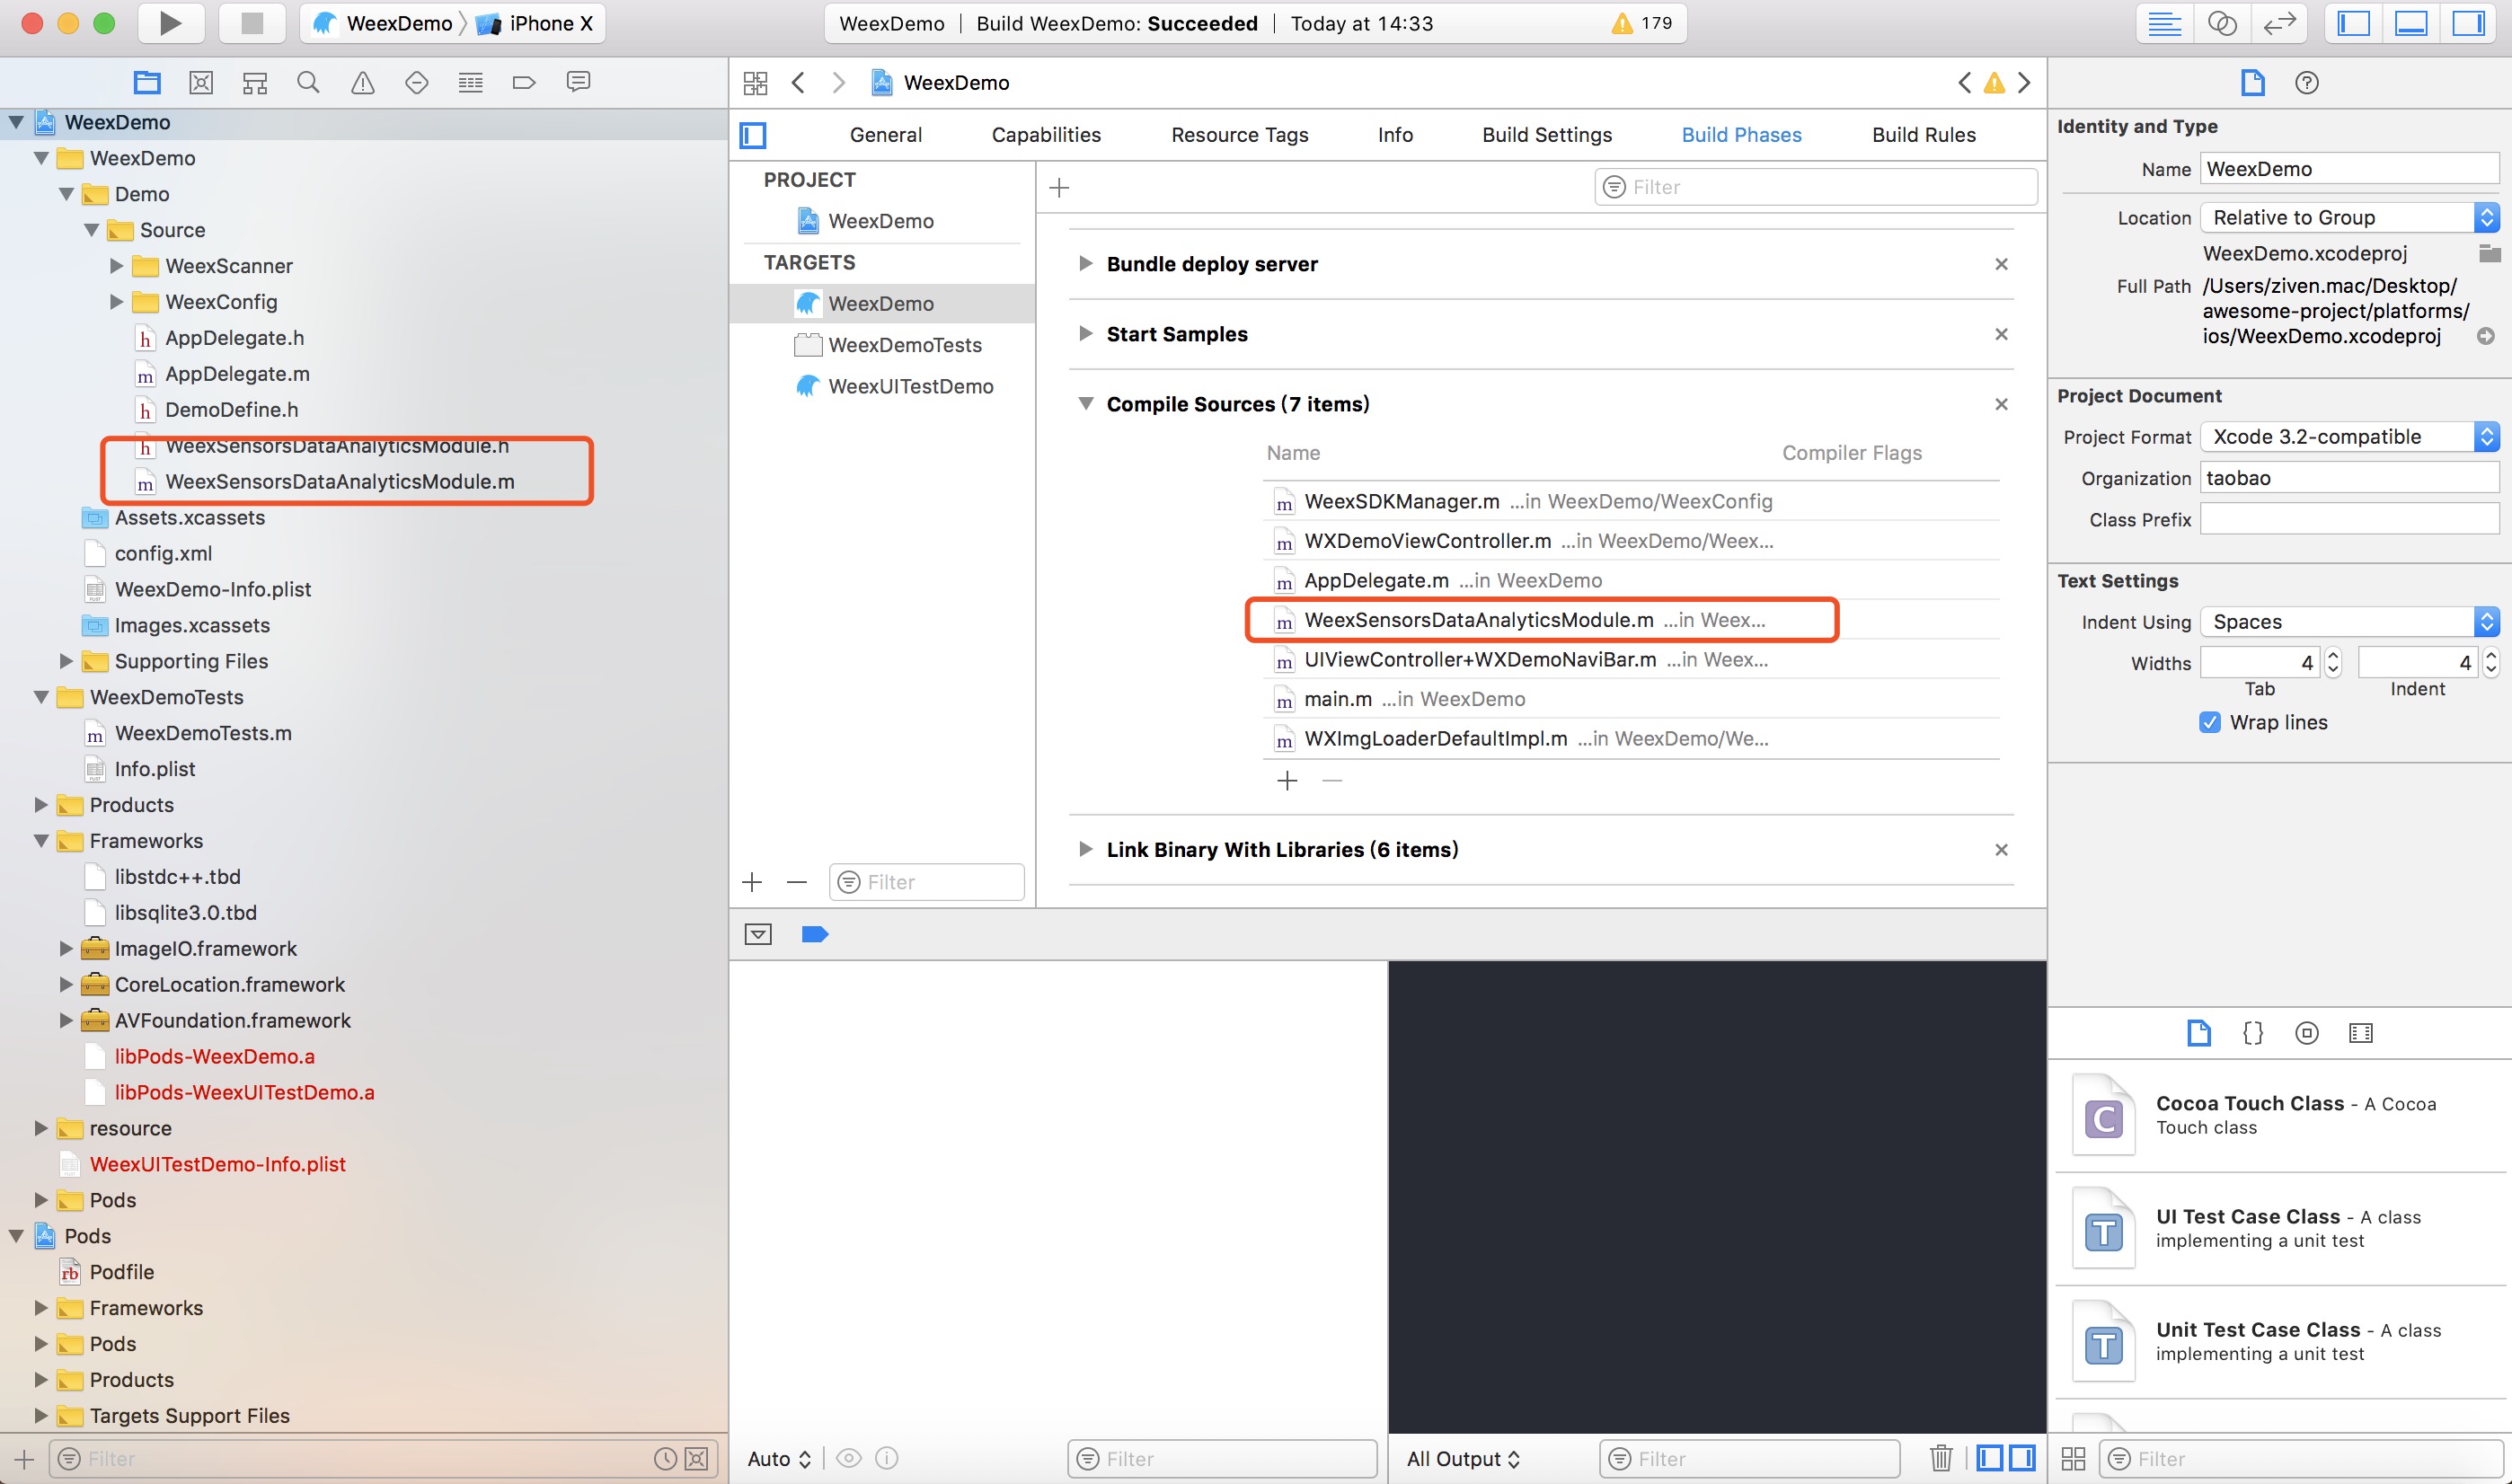Open the All Output dropdown

click(x=1463, y=1458)
